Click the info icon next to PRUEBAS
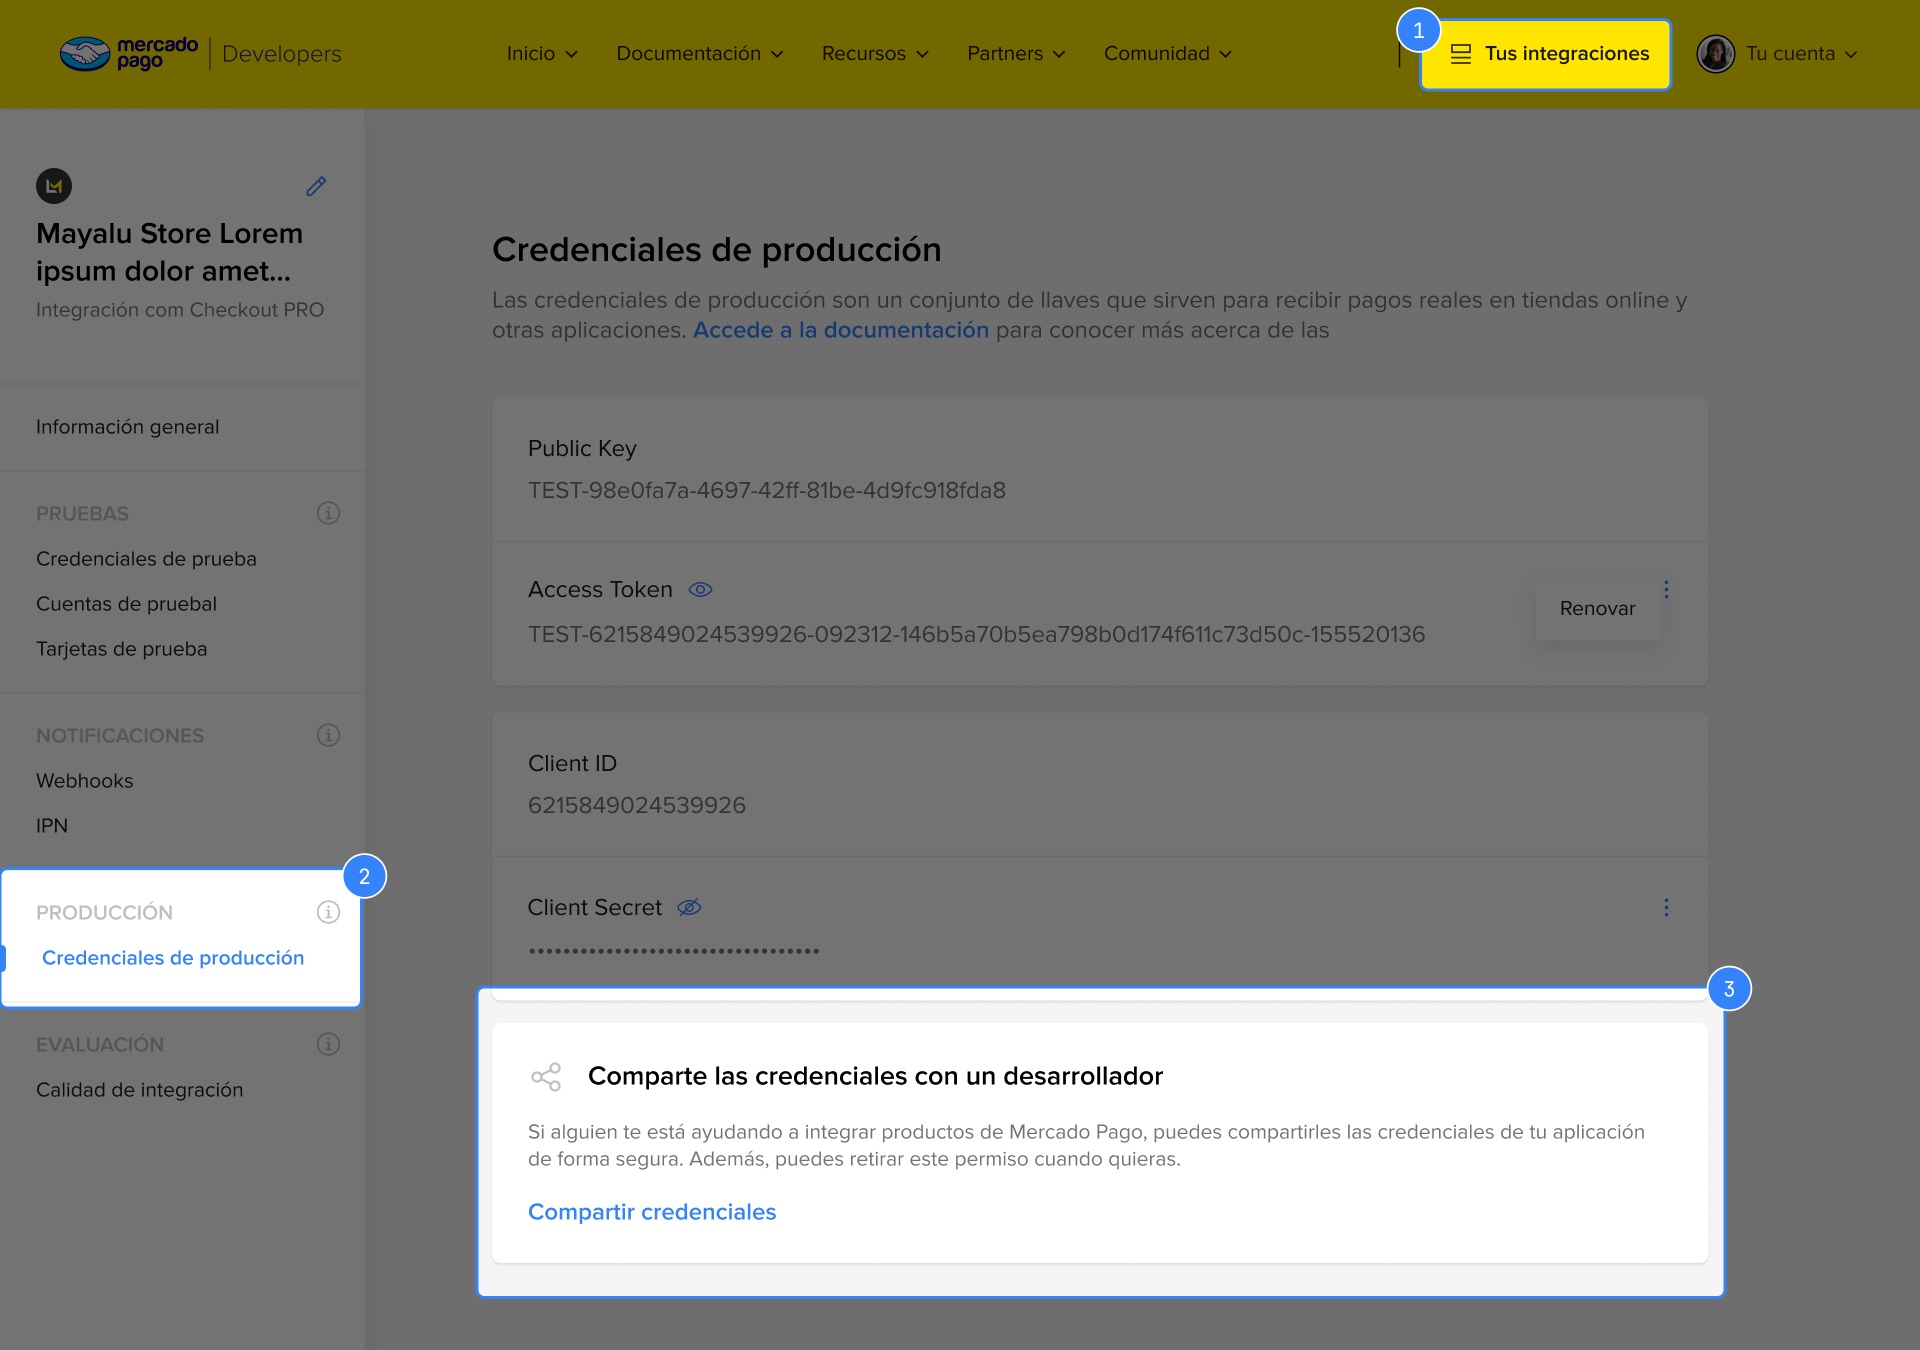This screenshot has height=1350, width=1920. click(328, 513)
